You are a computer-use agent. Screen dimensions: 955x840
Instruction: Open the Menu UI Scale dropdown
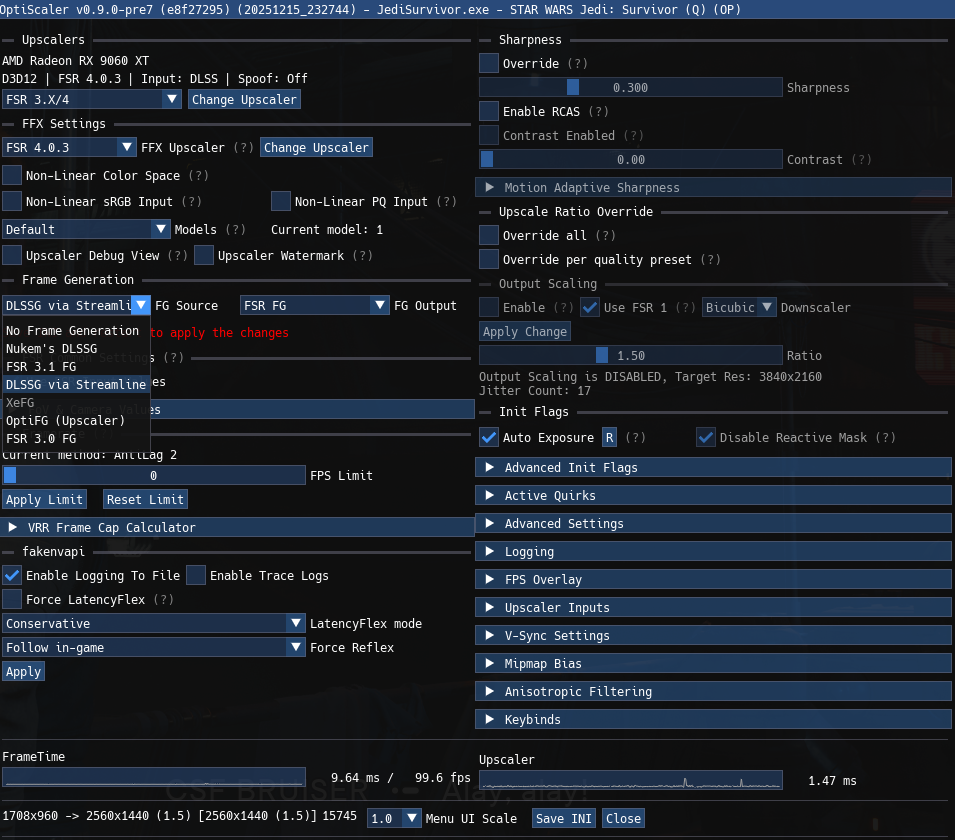point(395,819)
